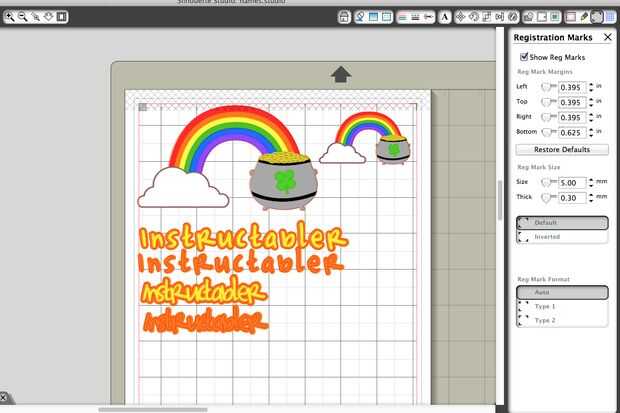Viewport: 620px width, 413px height.
Task: Click the Top margin stepper arrows
Action: [591, 102]
